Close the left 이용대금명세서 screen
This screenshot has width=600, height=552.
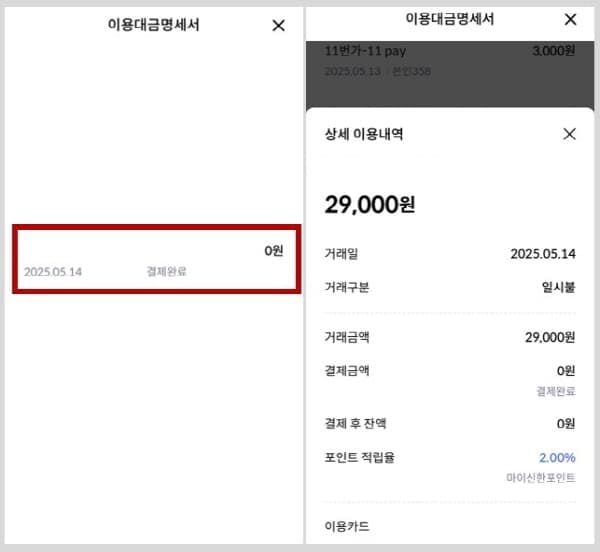pos(278,26)
